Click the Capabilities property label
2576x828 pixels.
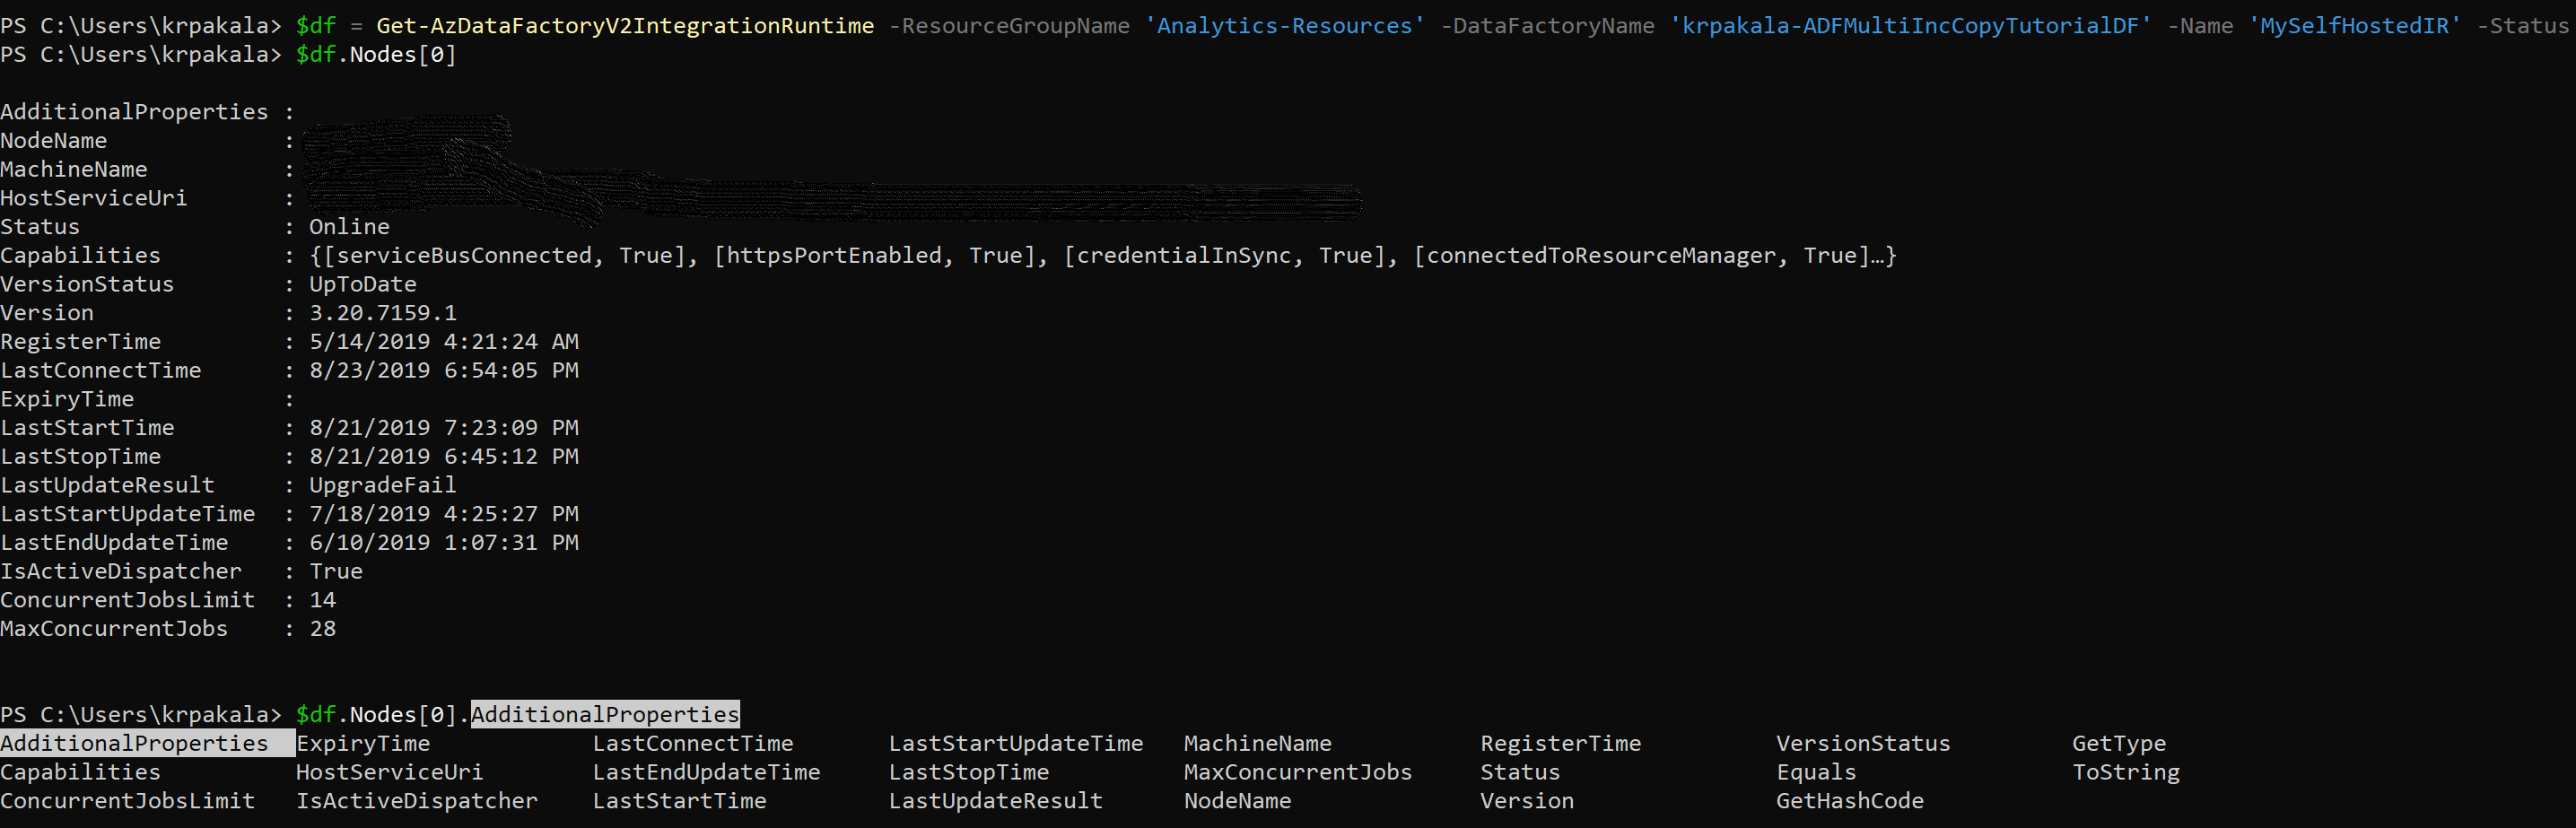(x=80, y=255)
